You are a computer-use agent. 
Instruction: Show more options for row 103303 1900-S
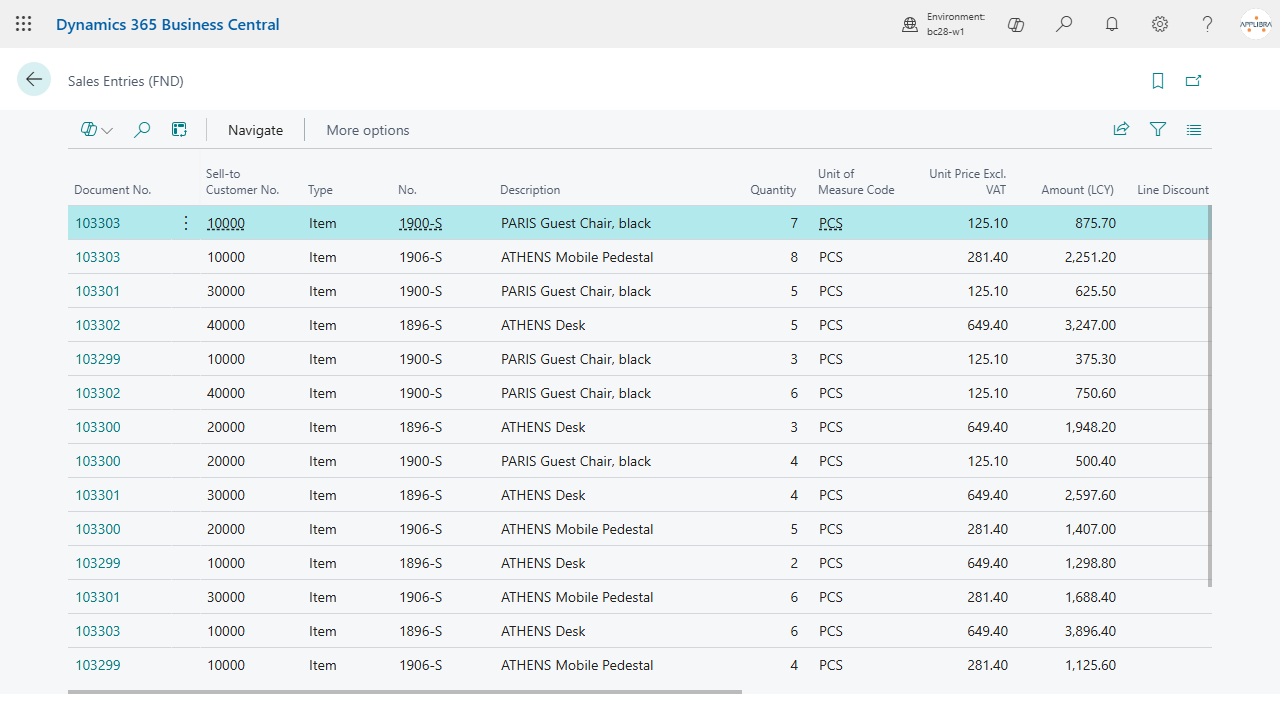(185, 223)
